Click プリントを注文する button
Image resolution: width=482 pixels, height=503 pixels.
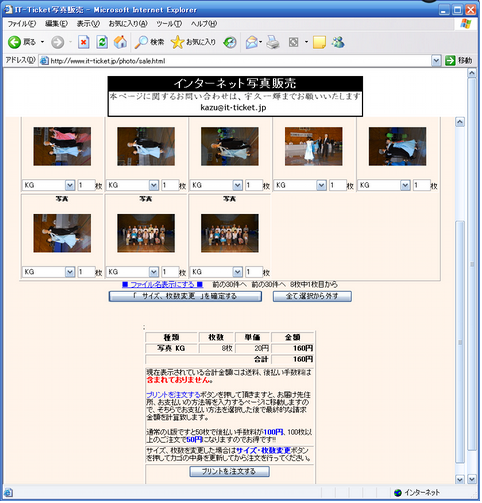[229, 472]
